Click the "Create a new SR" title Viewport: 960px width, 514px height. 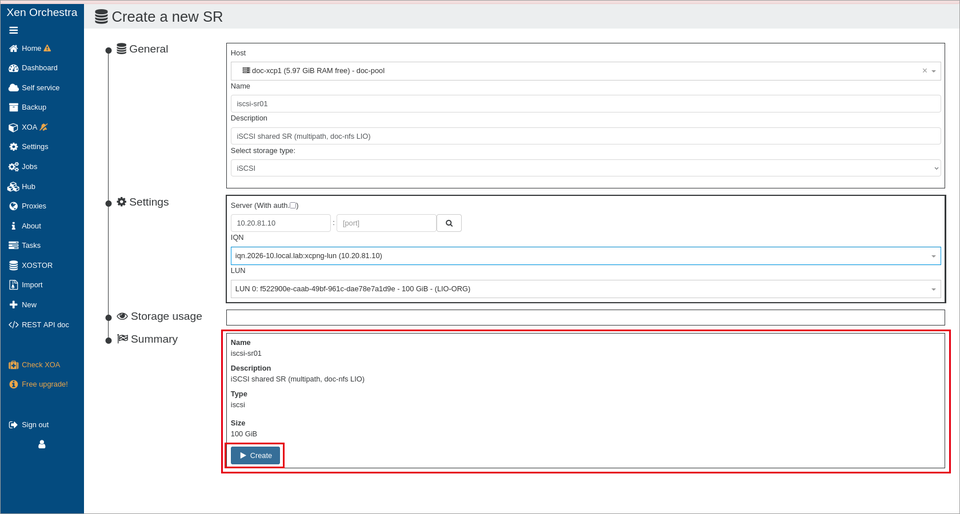click(x=167, y=17)
